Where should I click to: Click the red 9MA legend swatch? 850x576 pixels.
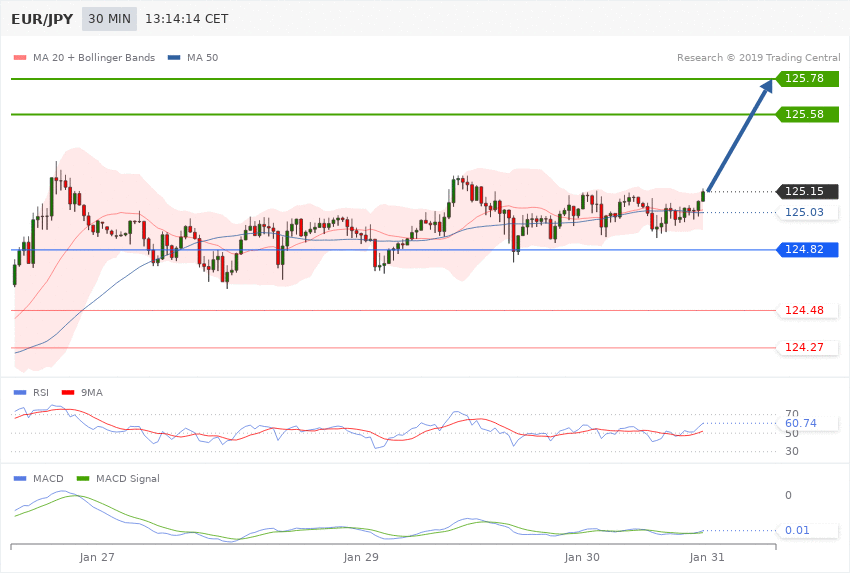68,393
